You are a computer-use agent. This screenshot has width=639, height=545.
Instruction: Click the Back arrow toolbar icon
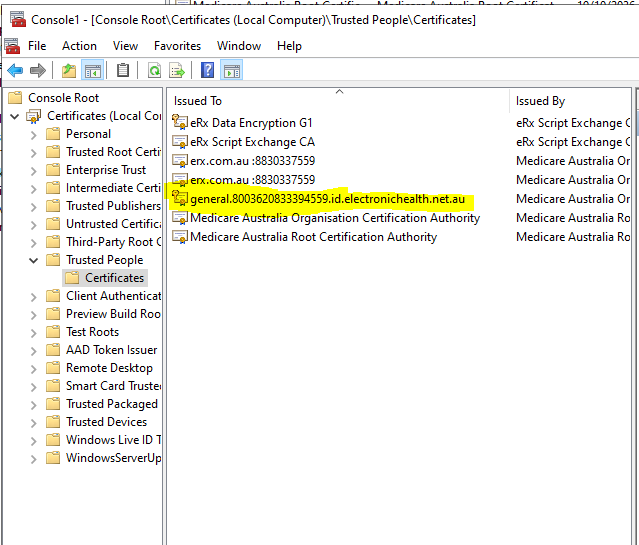pyautogui.click(x=15, y=71)
